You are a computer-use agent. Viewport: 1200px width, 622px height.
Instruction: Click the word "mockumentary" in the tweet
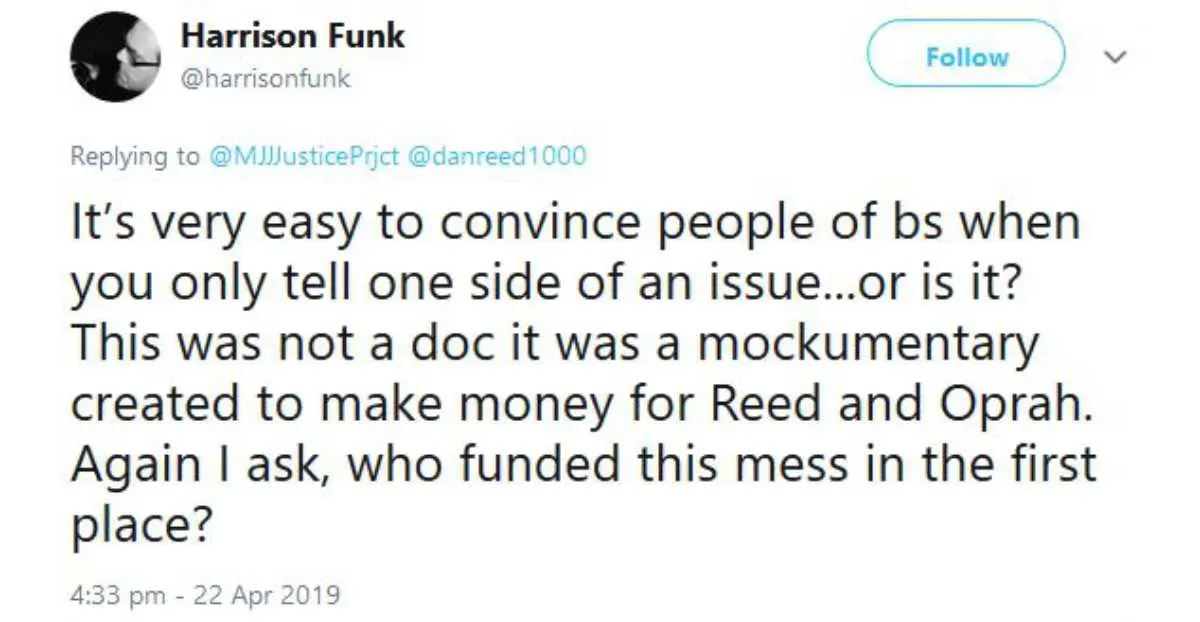point(868,346)
